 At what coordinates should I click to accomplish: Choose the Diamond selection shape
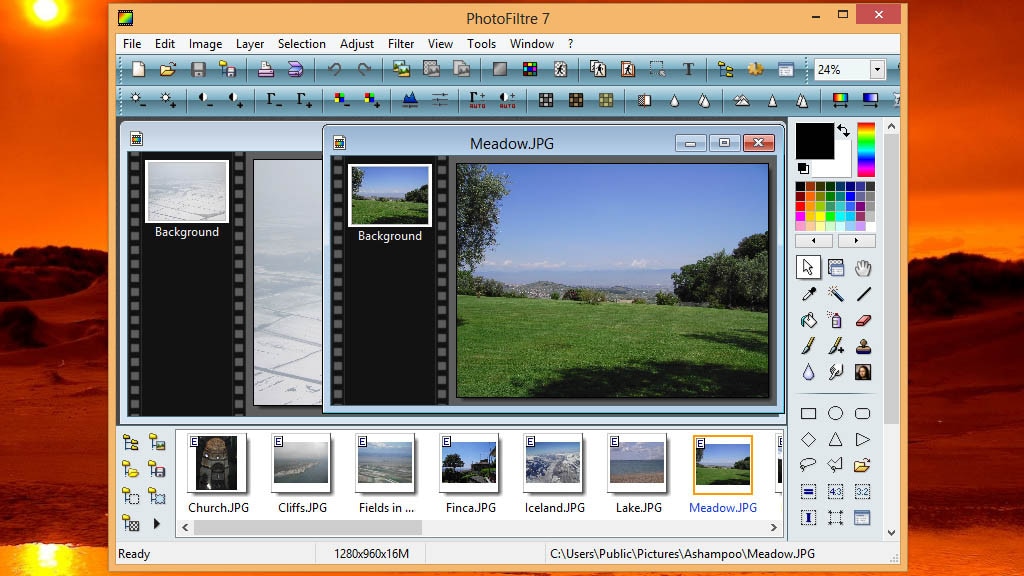tap(808, 440)
